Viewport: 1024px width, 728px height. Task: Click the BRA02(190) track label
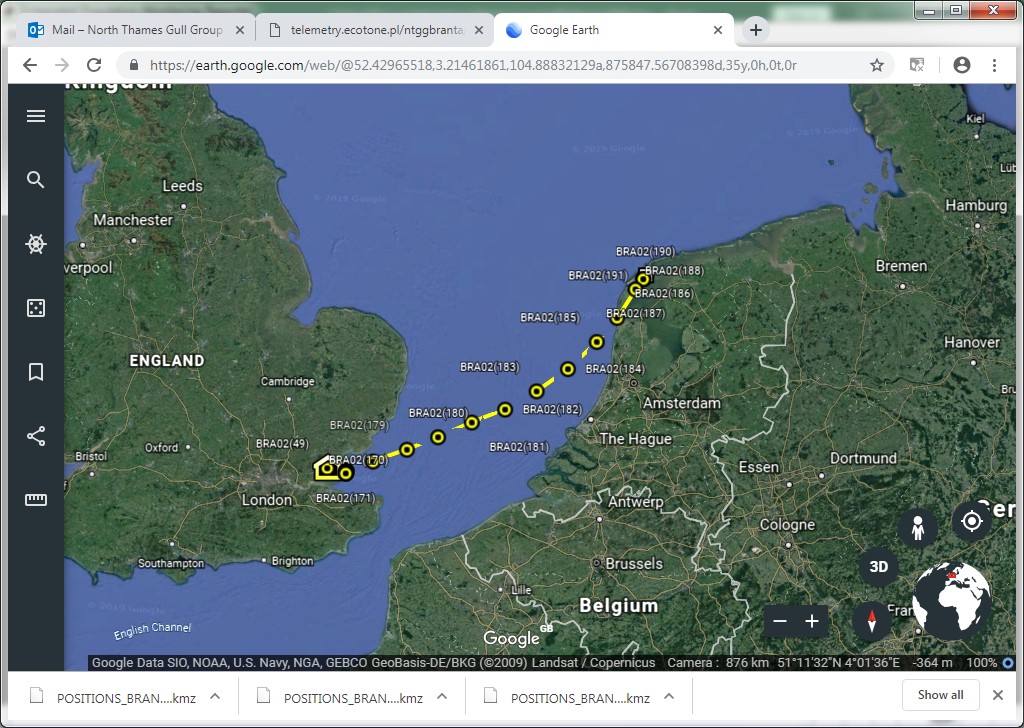pos(645,251)
